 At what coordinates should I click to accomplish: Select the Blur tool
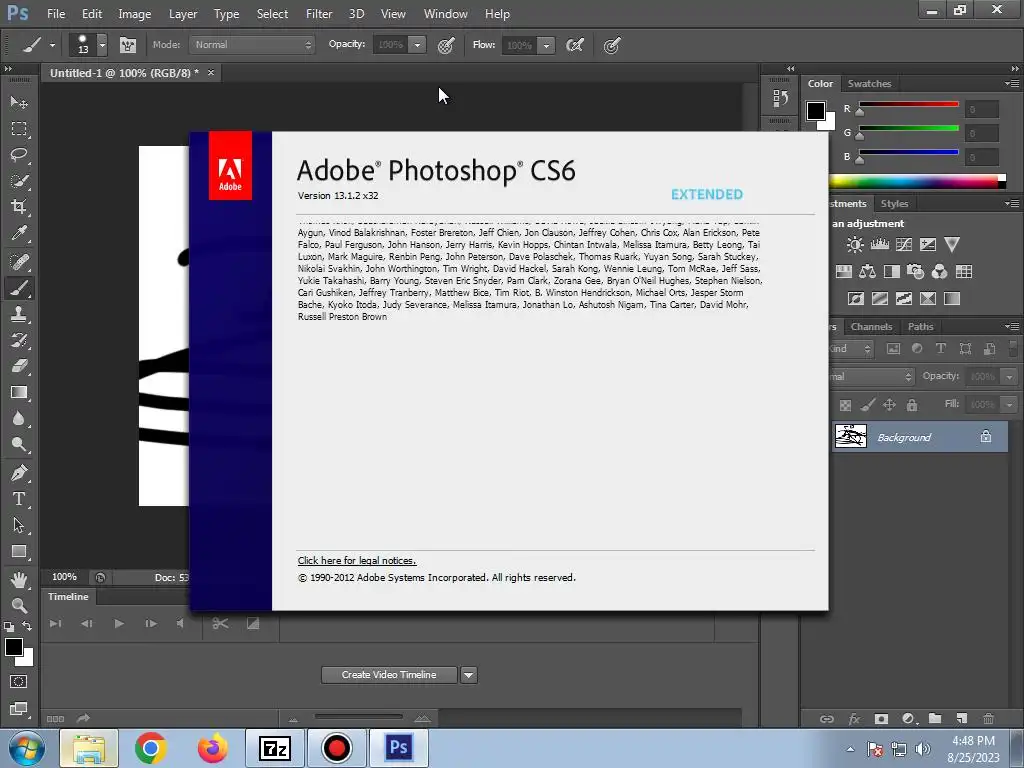(18, 419)
